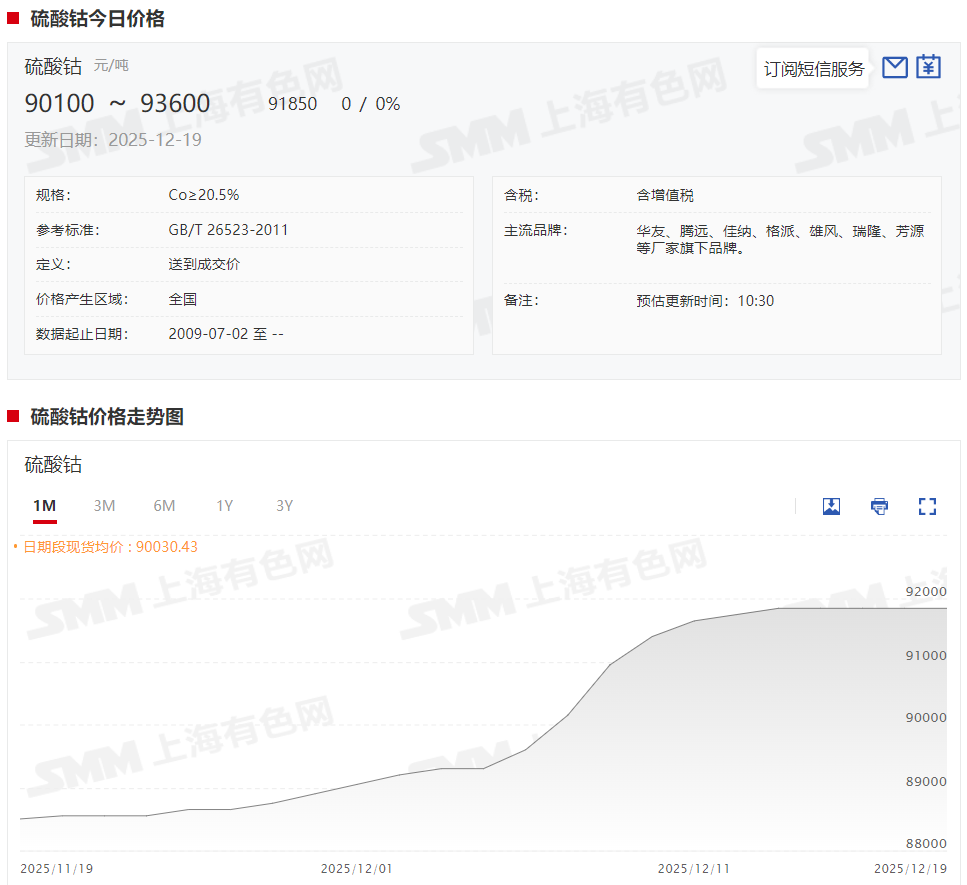Screen dimensions: 967x885
Task: Click the 2025/12/19 end date label
Action: tap(910, 869)
